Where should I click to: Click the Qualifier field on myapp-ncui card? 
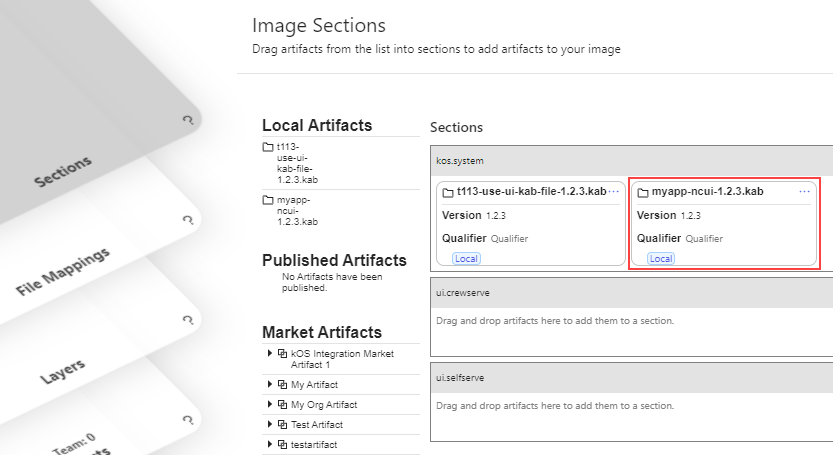click(704, 239)
